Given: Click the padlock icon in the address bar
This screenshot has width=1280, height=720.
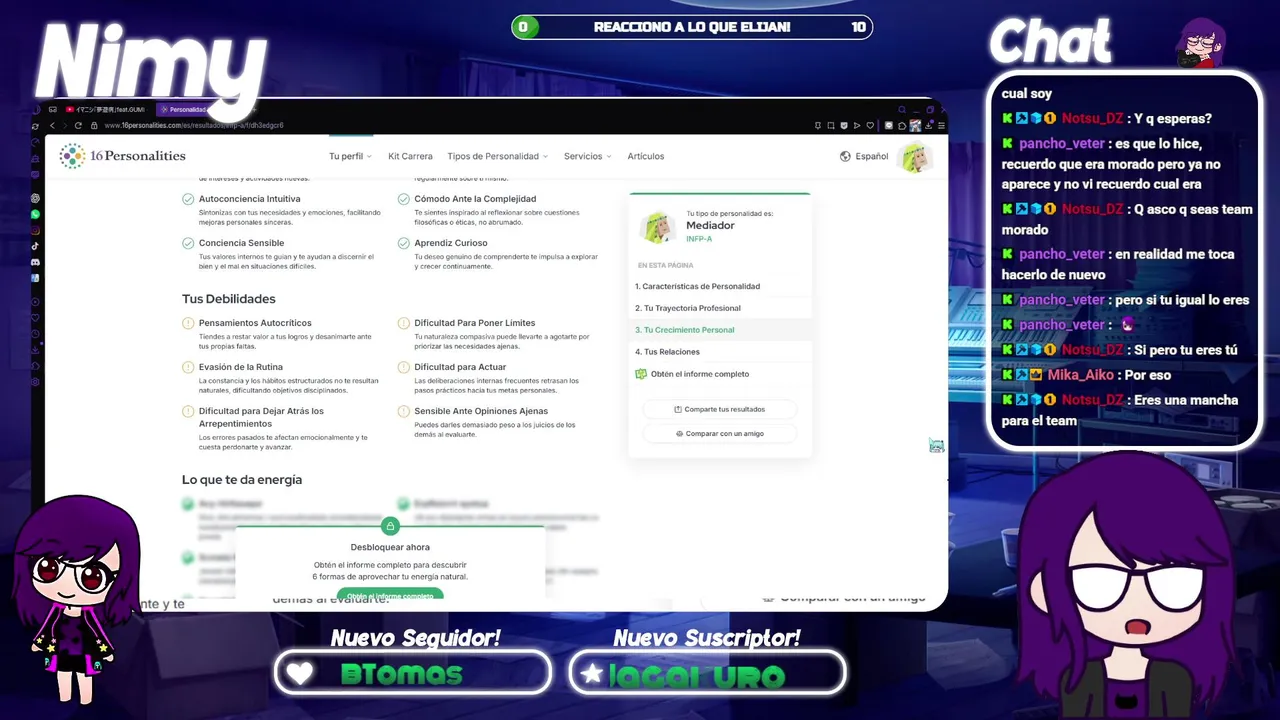Looking at the screenshot, I should [x=94, y=125].
